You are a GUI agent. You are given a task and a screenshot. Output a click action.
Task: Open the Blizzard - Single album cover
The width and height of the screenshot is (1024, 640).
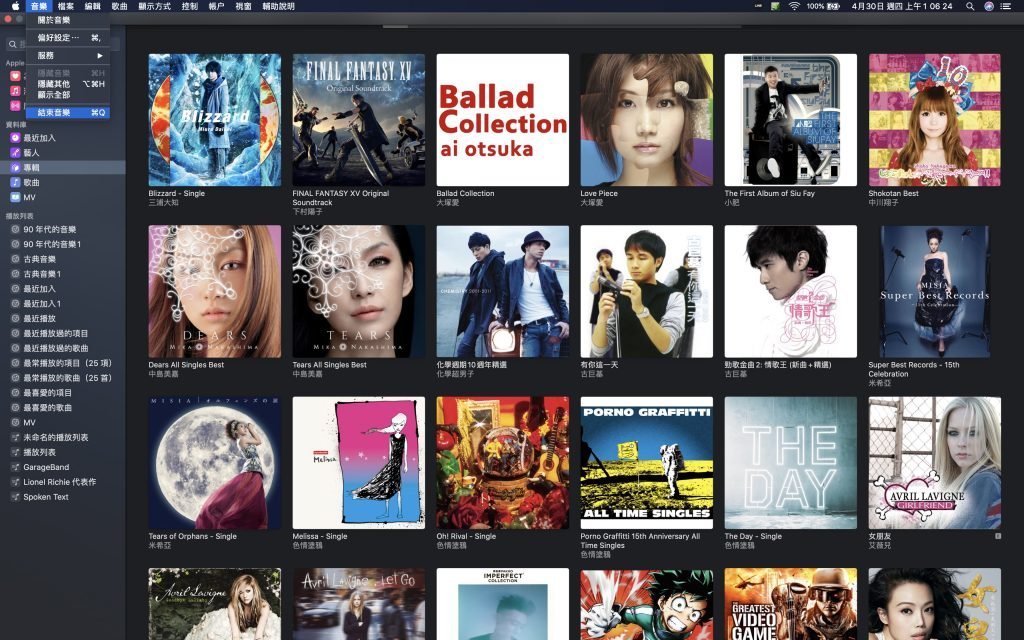click(x=215, y=120)
